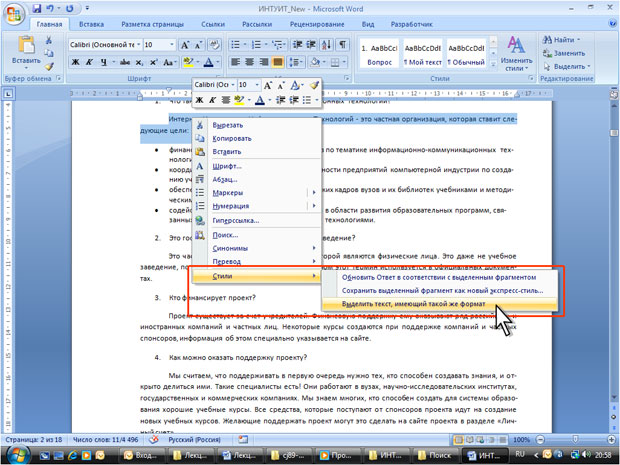Open Абзац... from context menu

point(257,180)
